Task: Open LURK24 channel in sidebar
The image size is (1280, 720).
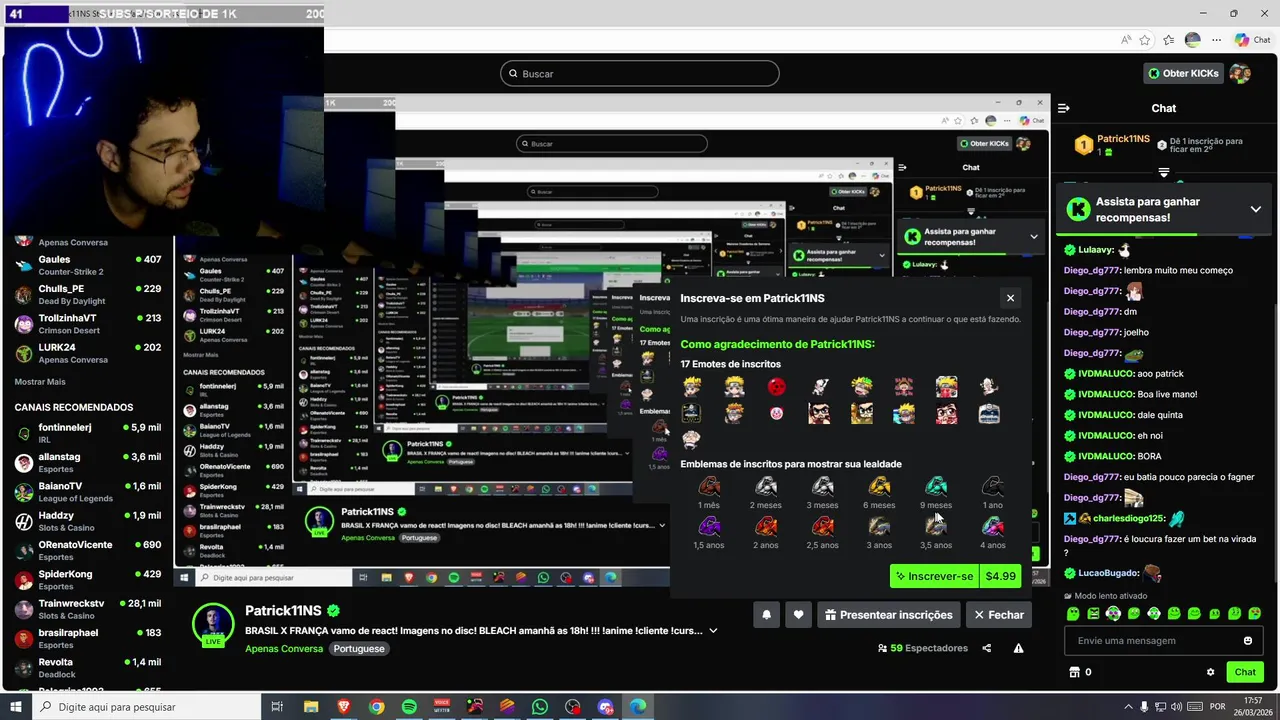Action: 88,353
